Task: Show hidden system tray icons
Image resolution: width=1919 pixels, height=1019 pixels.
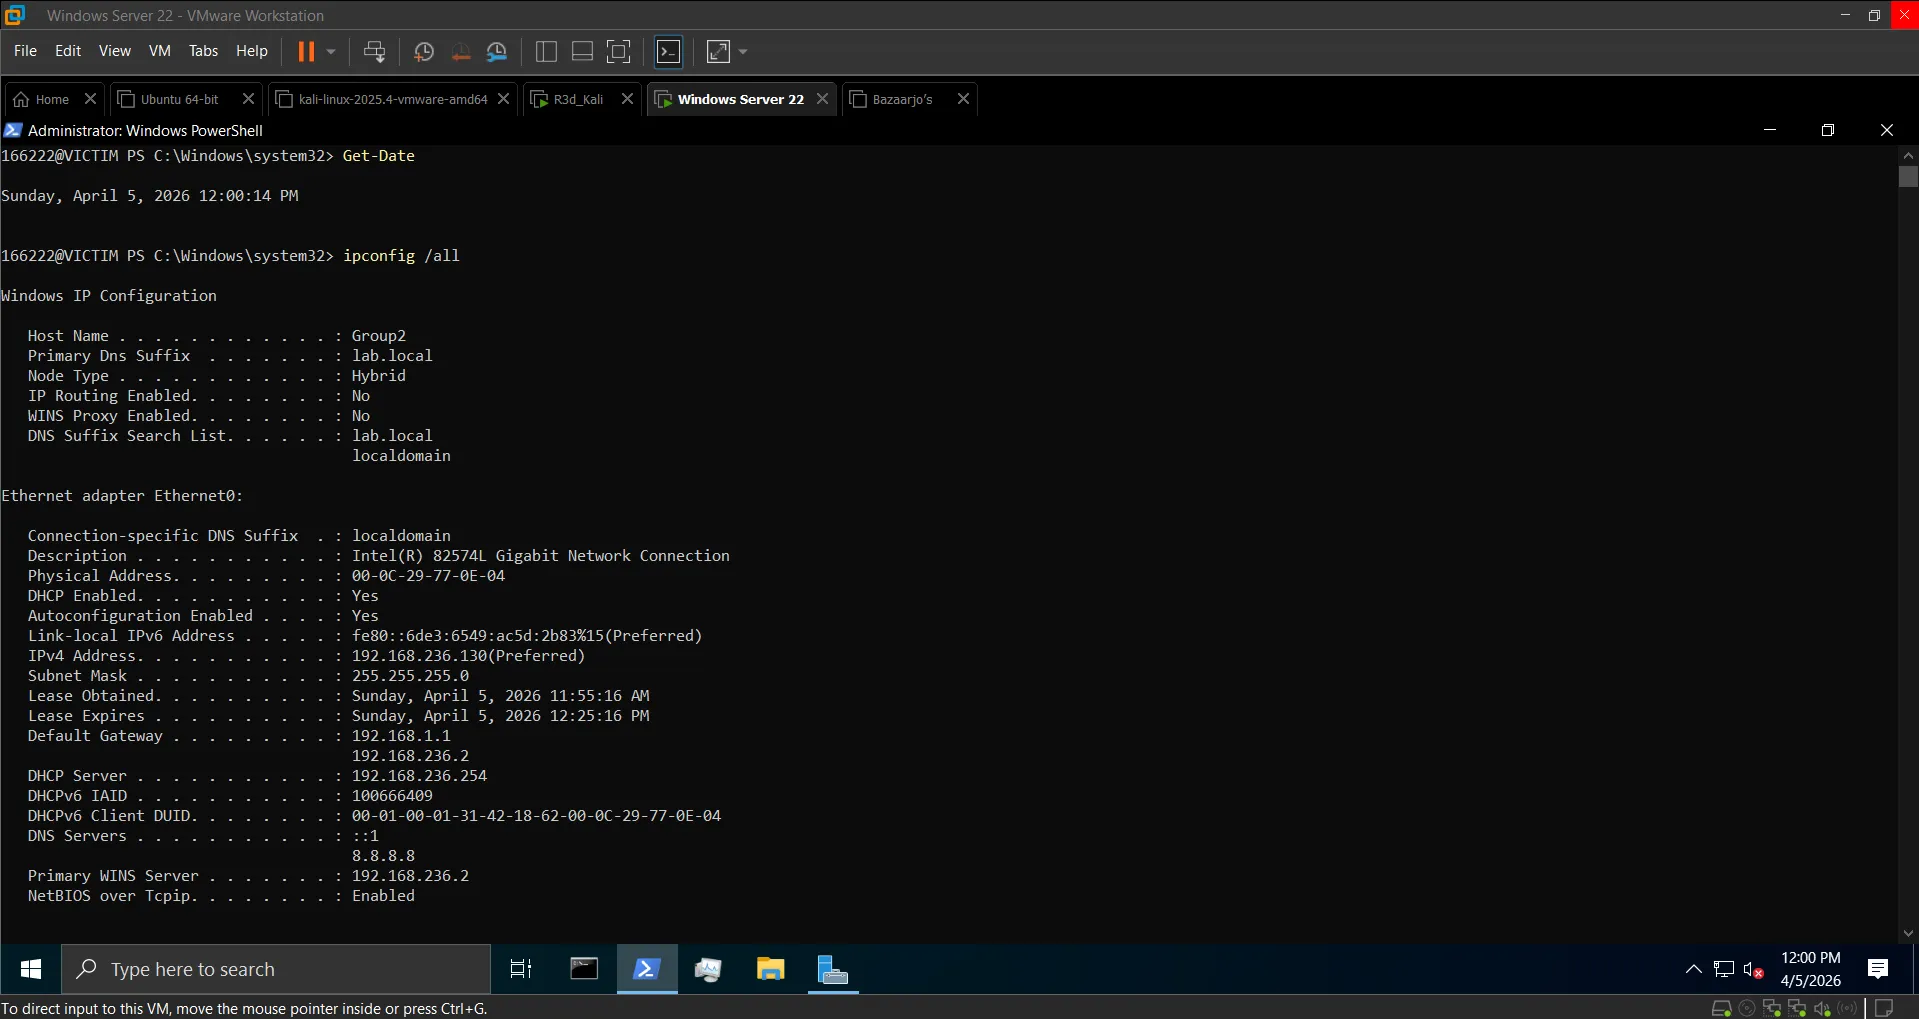Action: pyautogui.click(x=1693, y=969)
